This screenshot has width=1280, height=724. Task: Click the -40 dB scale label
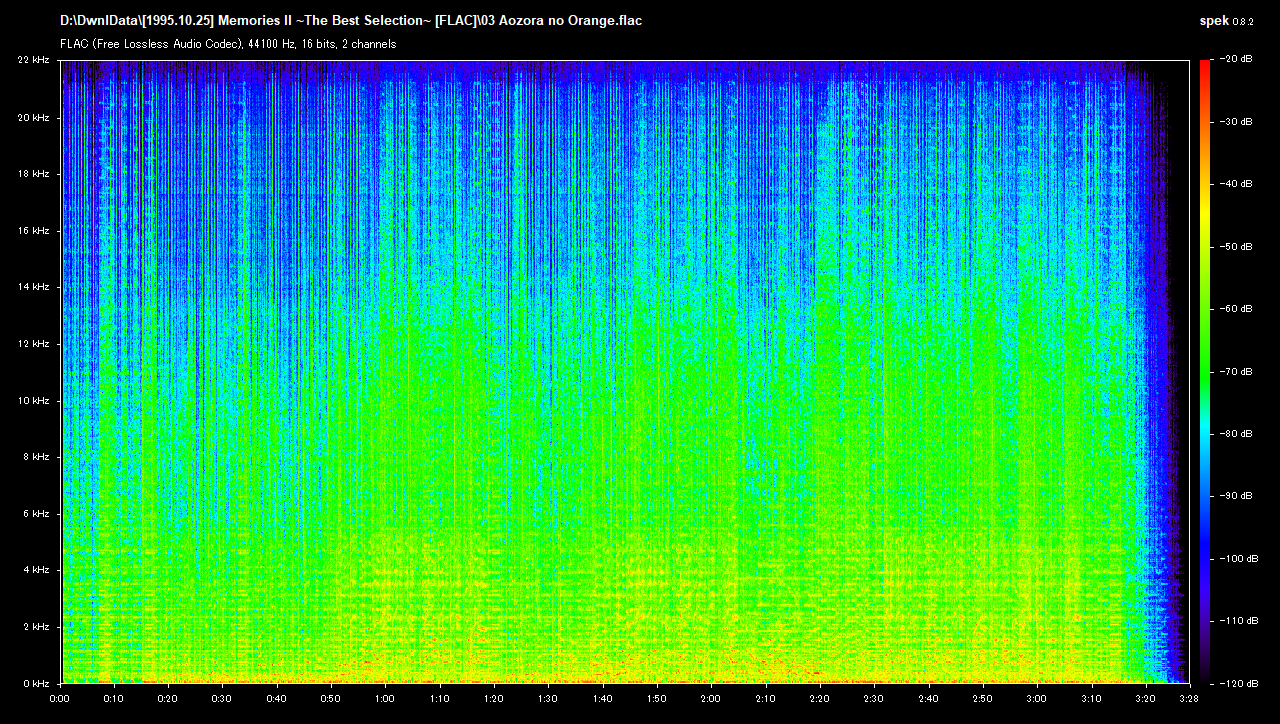1237,184
